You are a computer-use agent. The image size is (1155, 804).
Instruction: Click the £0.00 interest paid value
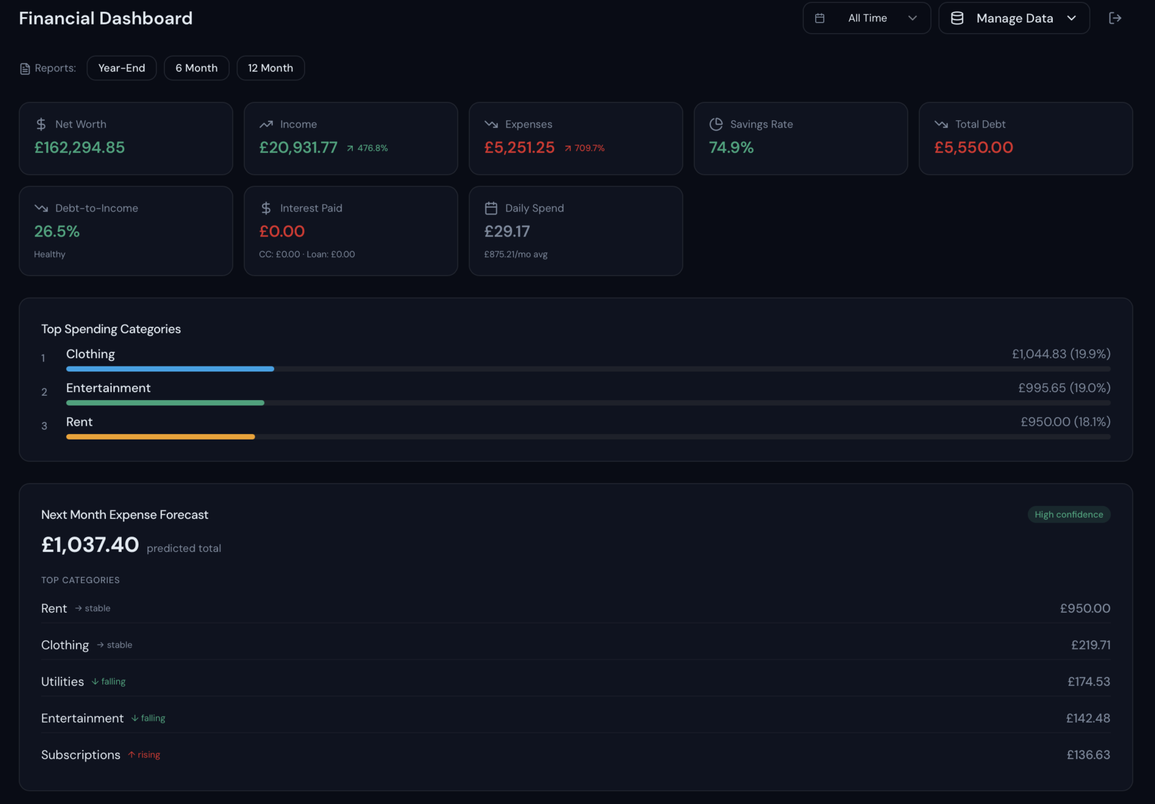click(282, 231)
